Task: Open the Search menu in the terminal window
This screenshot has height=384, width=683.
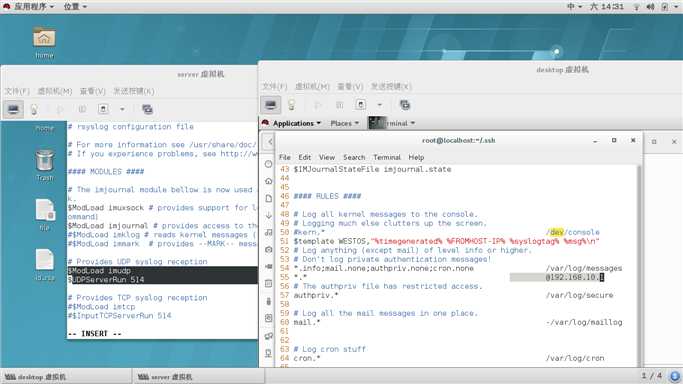Action: (x=354, y=157)
